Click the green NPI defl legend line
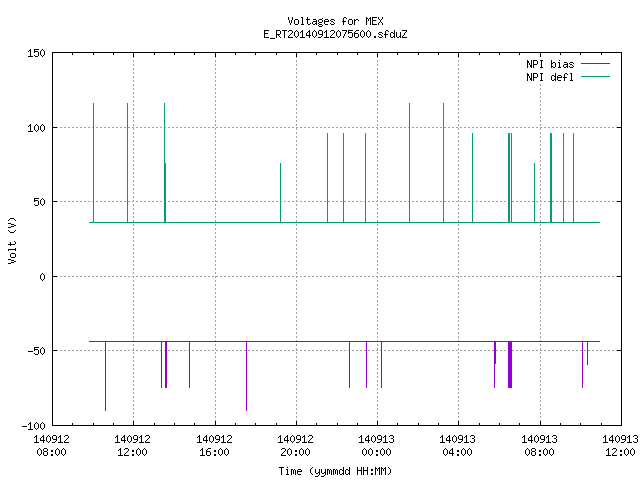This screenshot has width=640, height=480. click(595, 77)
